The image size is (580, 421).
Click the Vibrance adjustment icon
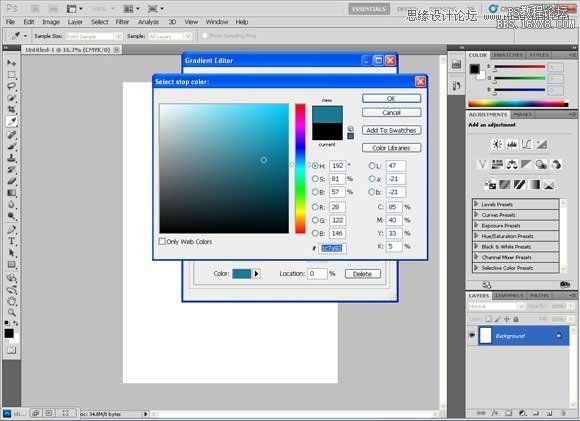point(482,164)
